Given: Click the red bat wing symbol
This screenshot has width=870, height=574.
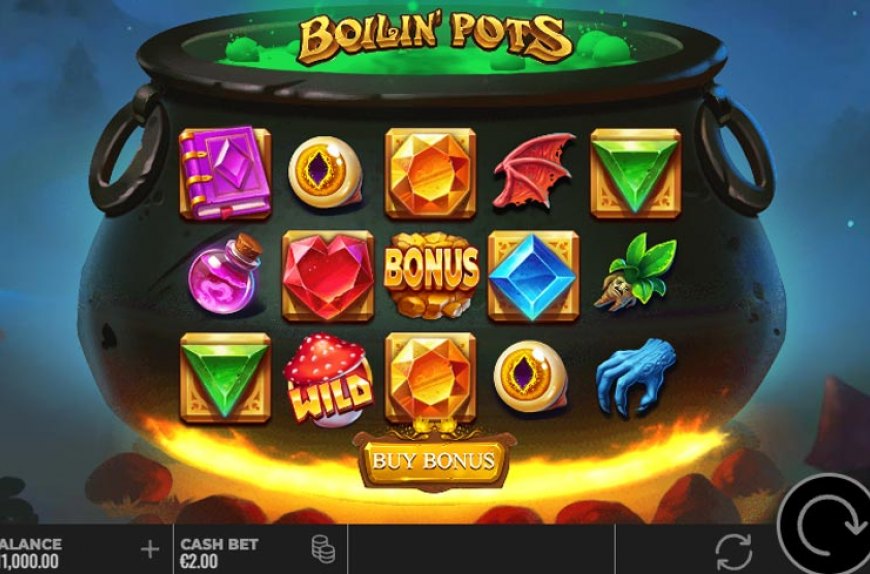Looking at the screenshot, I should point(533,171).
